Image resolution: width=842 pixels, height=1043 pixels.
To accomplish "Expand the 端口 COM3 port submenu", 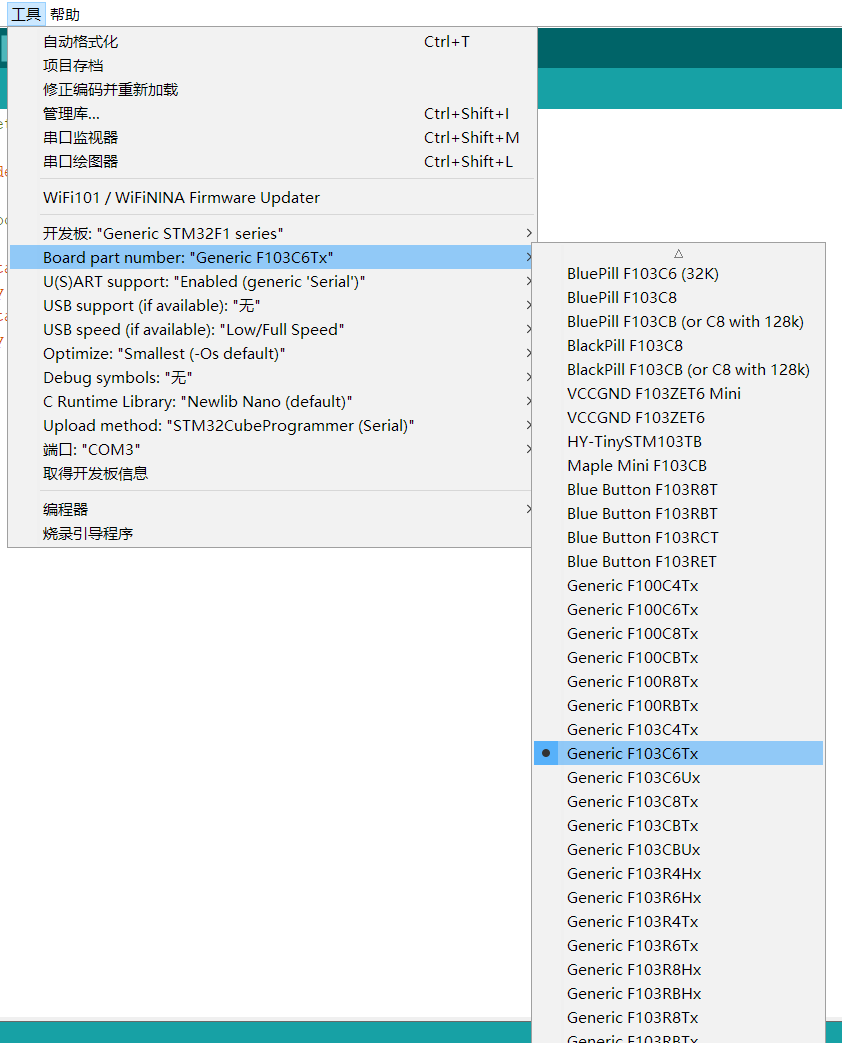I will tap(85, 449).
